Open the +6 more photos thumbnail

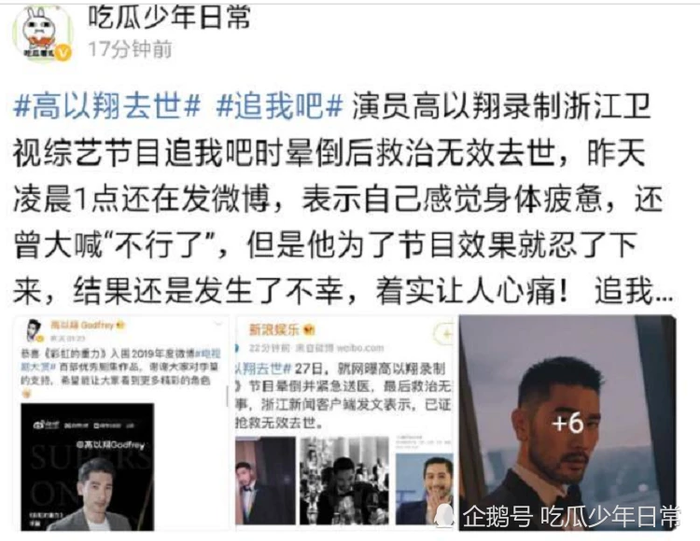[567, 422]
